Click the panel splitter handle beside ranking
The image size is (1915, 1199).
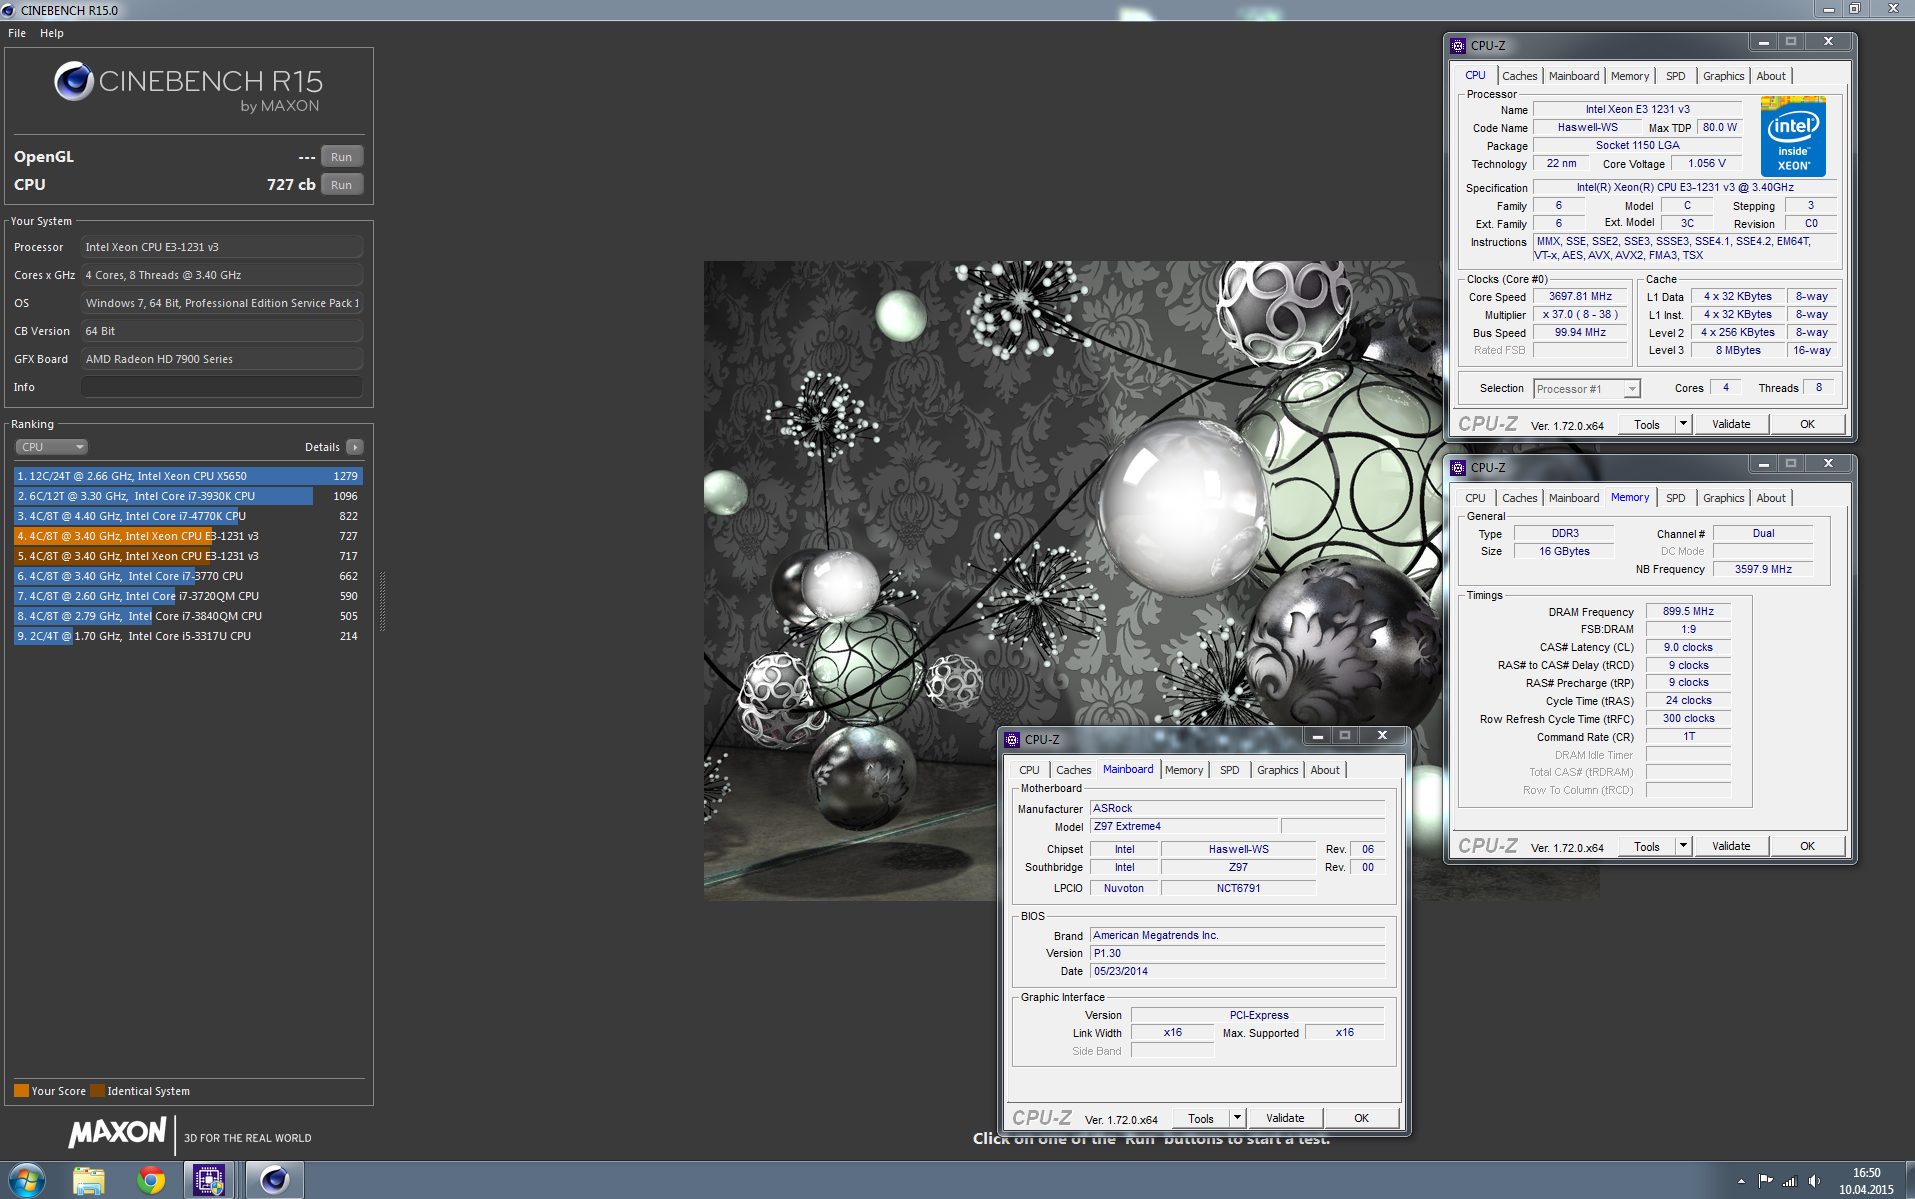382,601
